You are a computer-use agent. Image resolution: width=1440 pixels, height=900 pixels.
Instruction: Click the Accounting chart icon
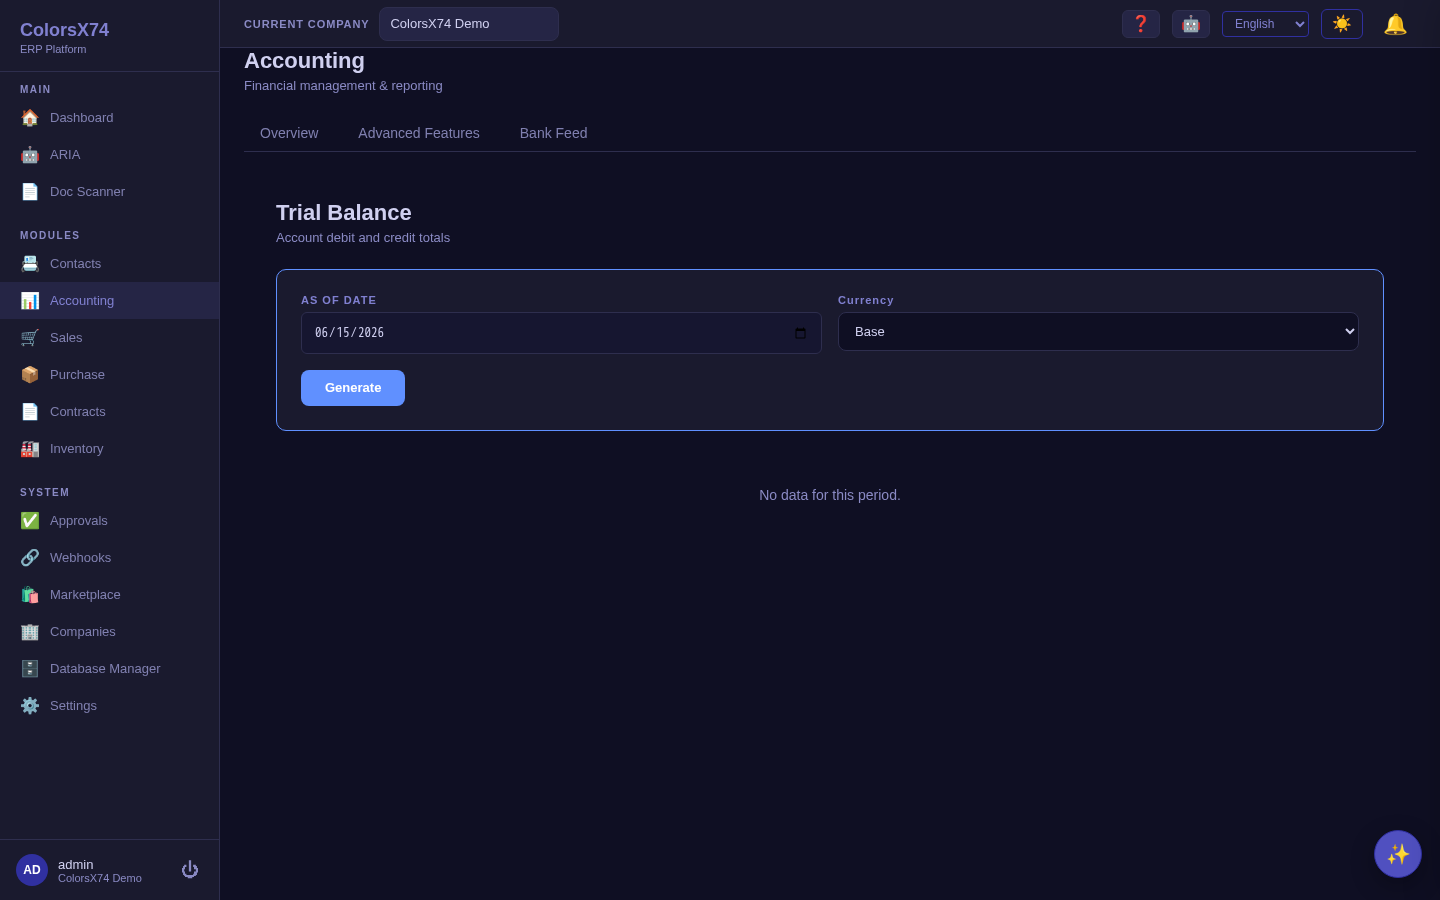point(30,301)
